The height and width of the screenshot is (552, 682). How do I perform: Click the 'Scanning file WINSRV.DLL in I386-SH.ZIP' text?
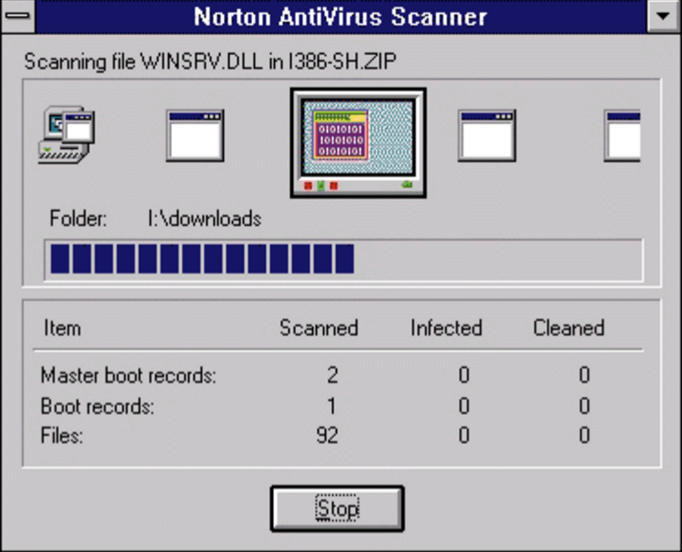coord(210,62)
